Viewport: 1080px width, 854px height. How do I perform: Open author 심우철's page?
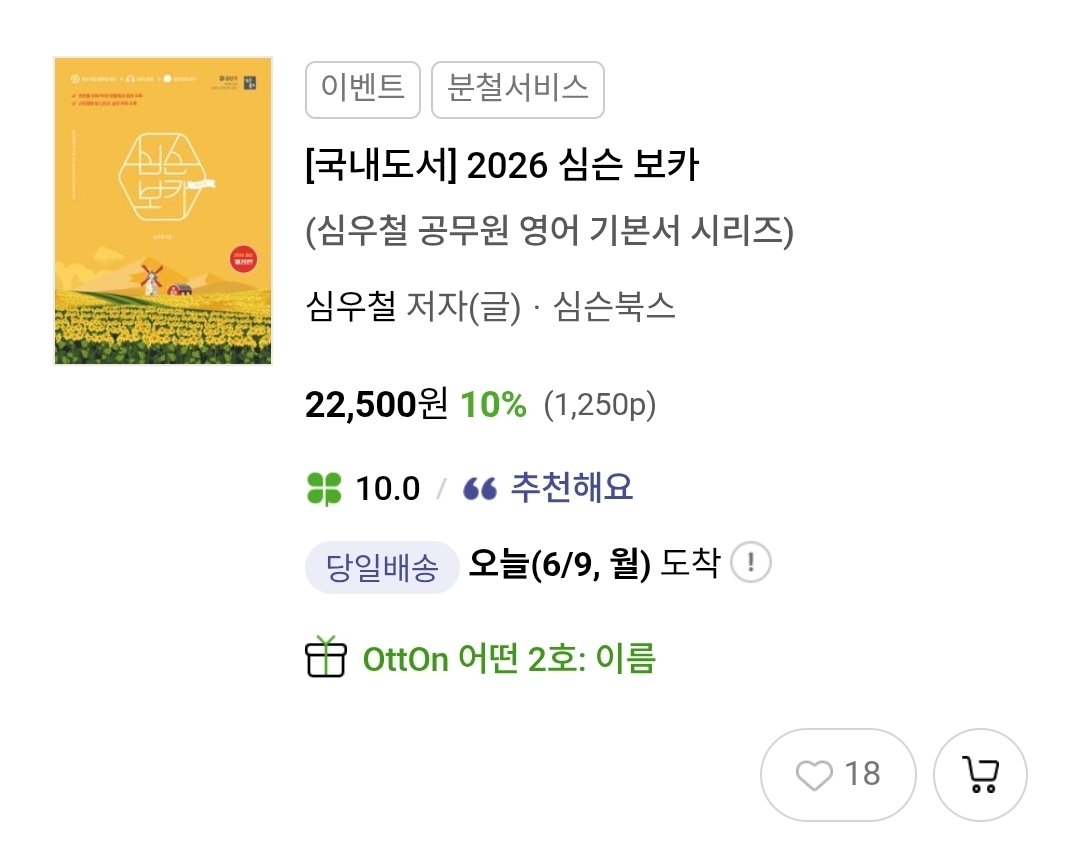point(351,306)
